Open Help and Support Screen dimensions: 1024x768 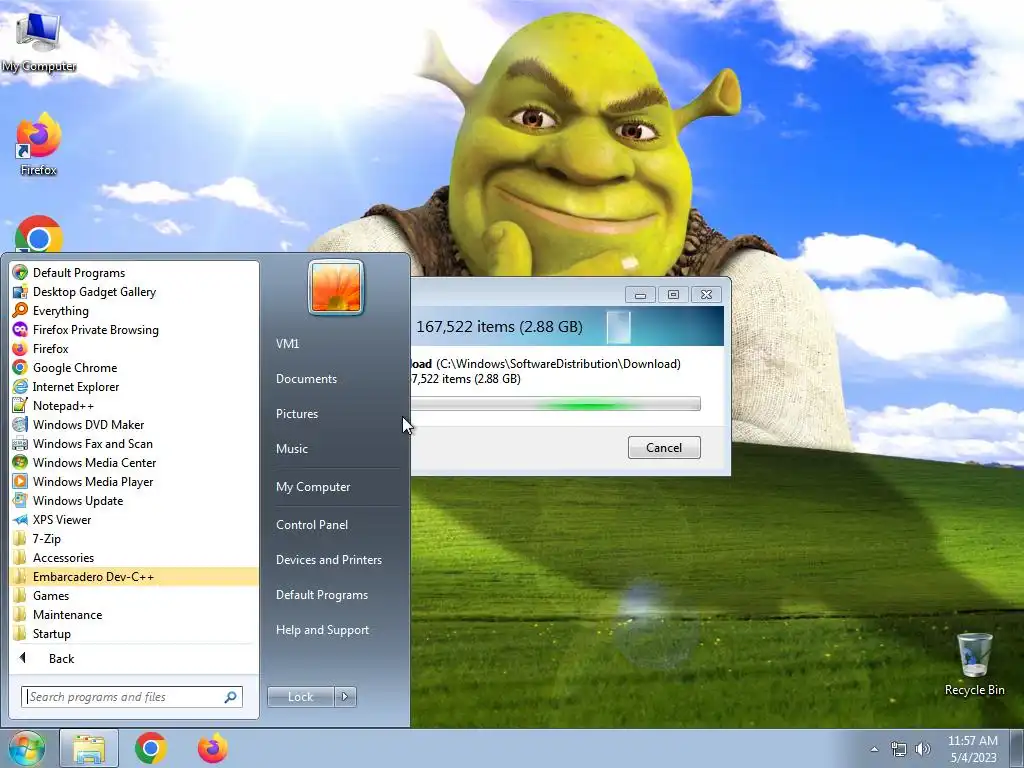pos(322,630)
